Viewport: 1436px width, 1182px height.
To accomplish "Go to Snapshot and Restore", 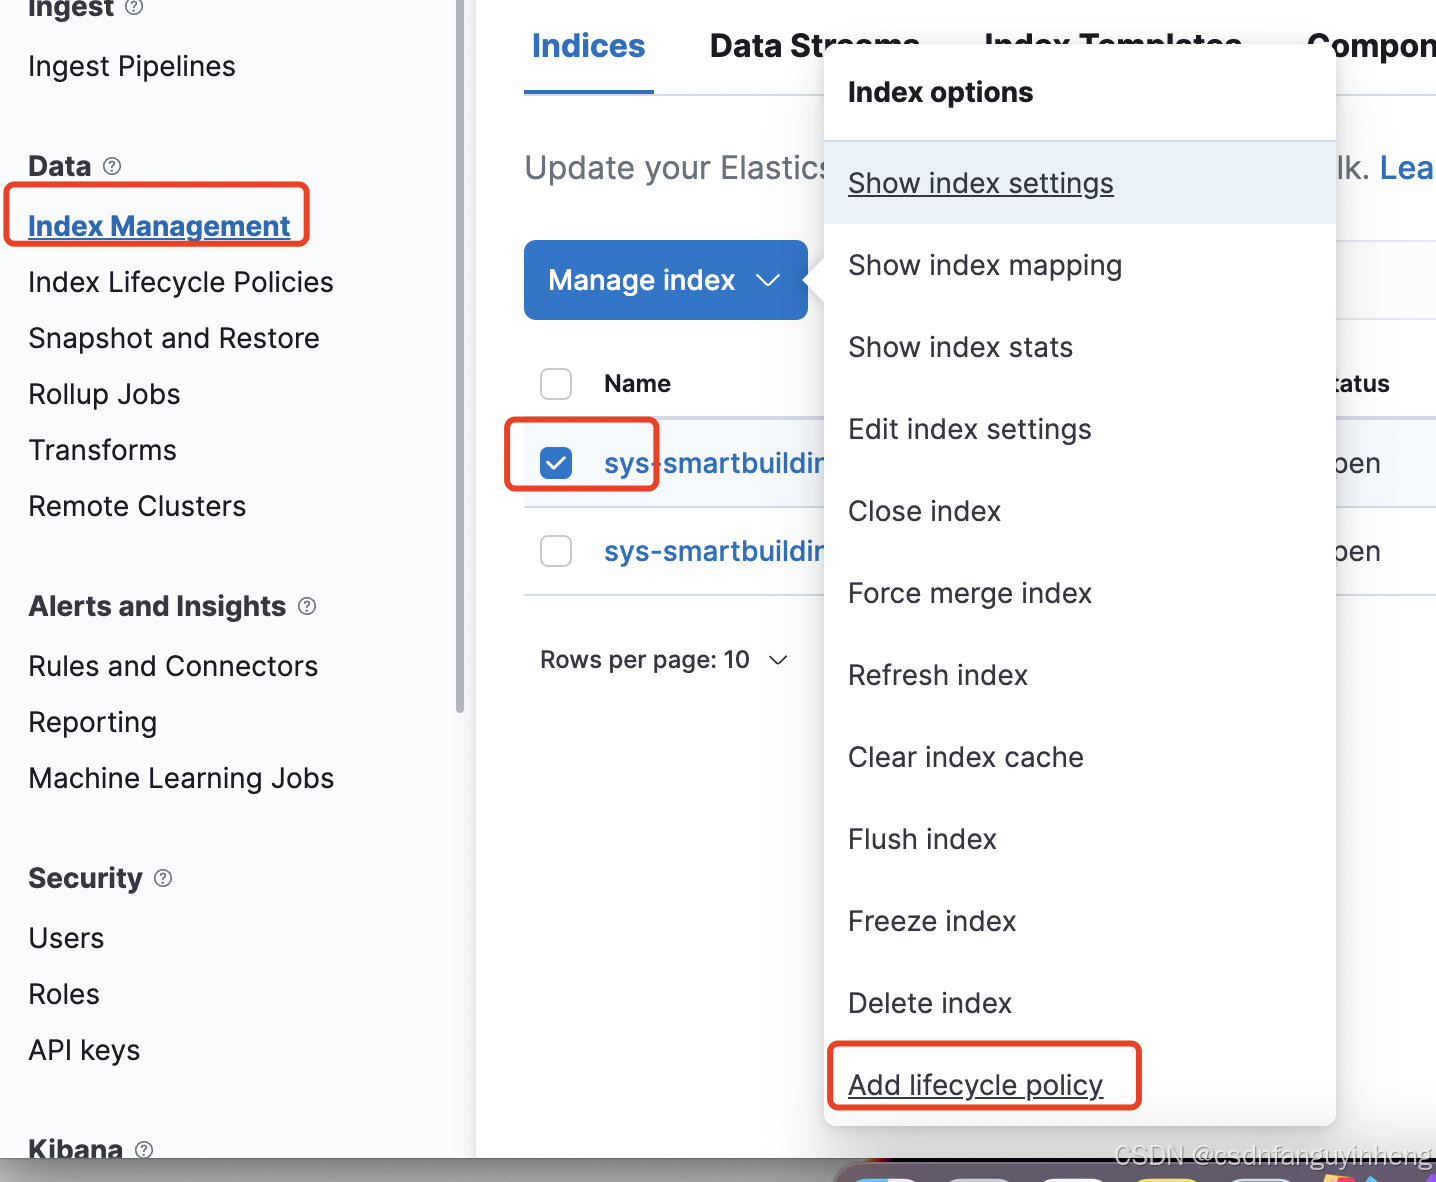I will click(174, 338).
